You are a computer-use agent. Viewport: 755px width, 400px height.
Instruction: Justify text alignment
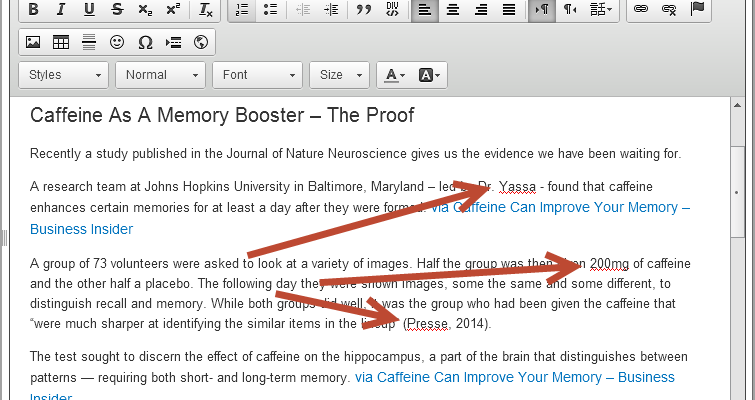[x=509, y=9]
